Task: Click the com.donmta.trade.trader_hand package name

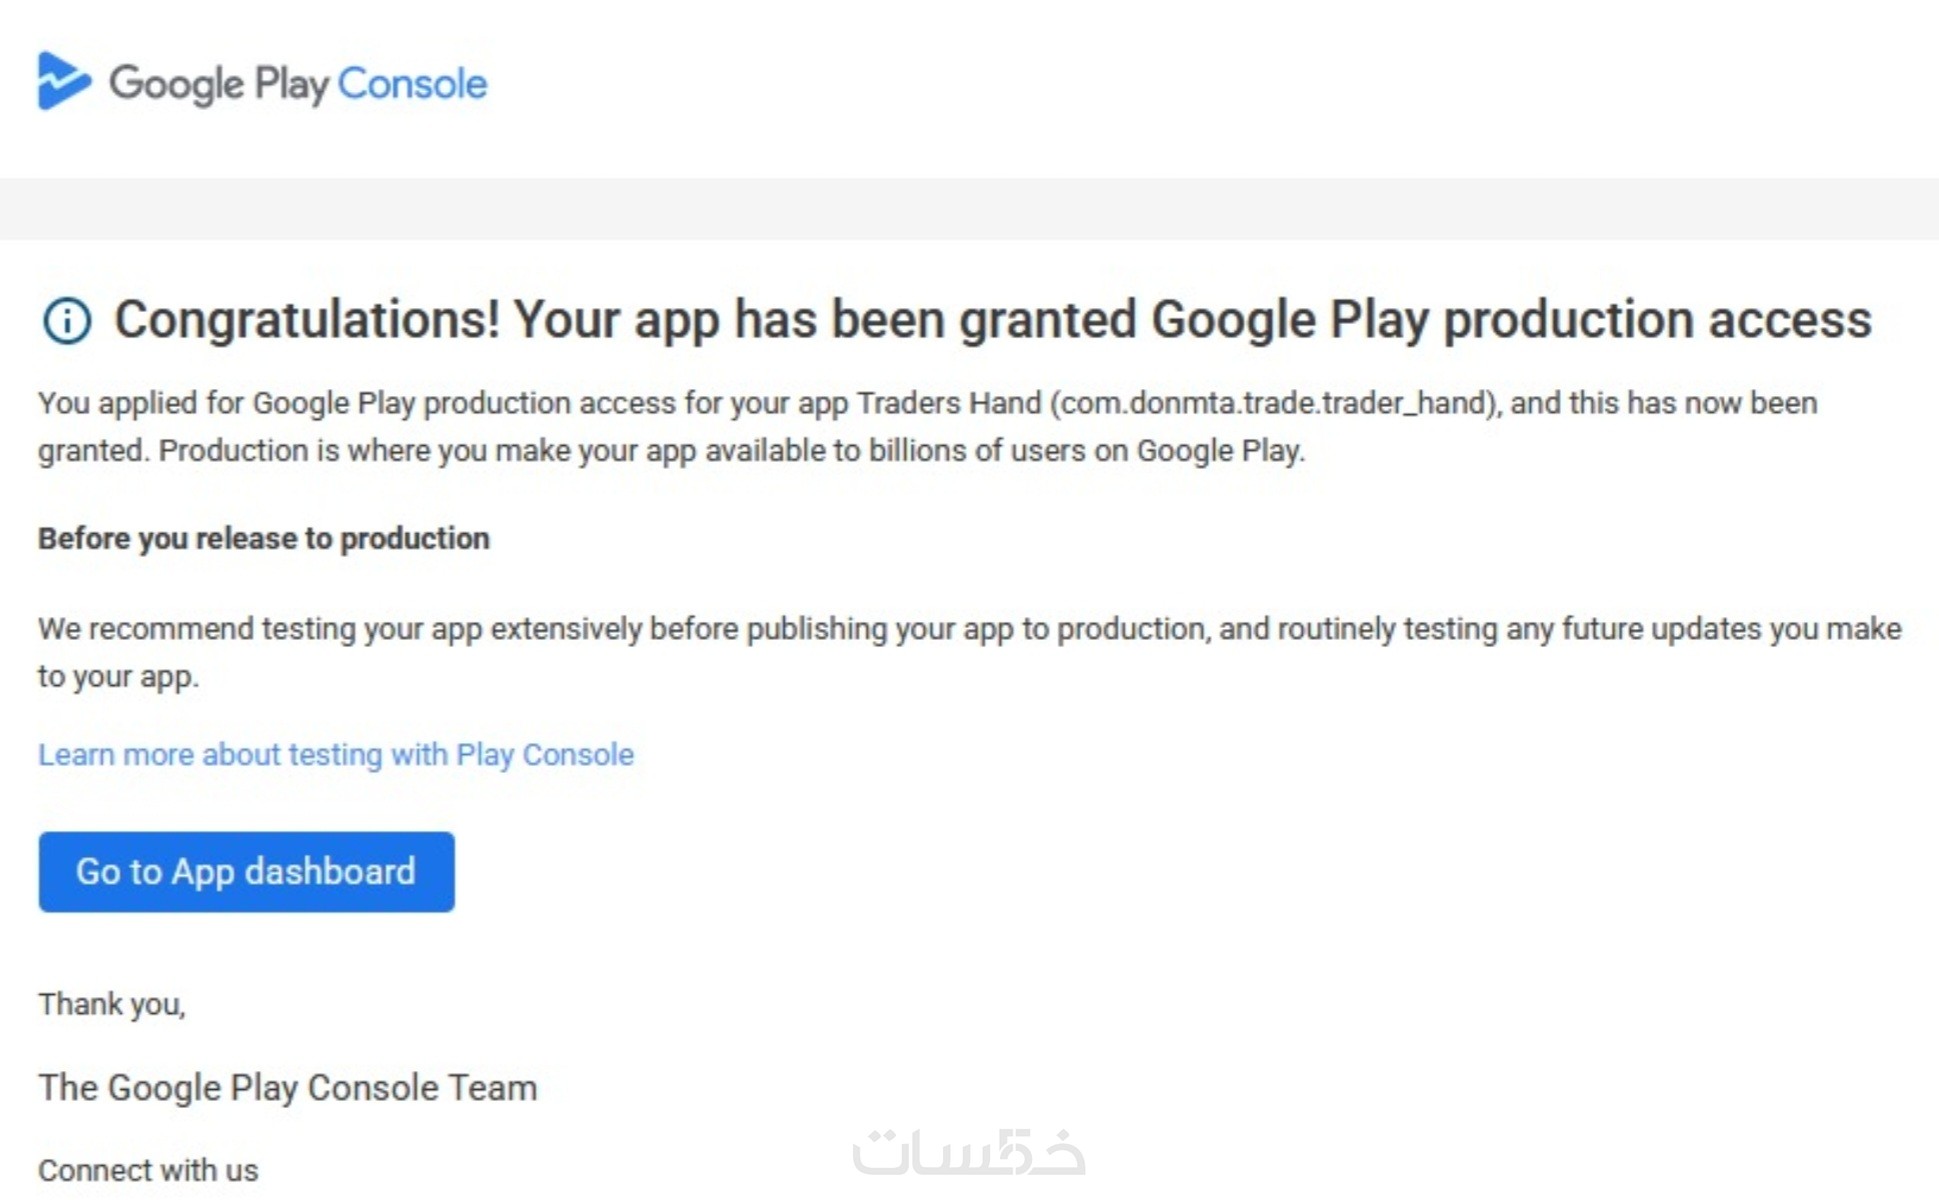Action: [x=1273, y=403]
